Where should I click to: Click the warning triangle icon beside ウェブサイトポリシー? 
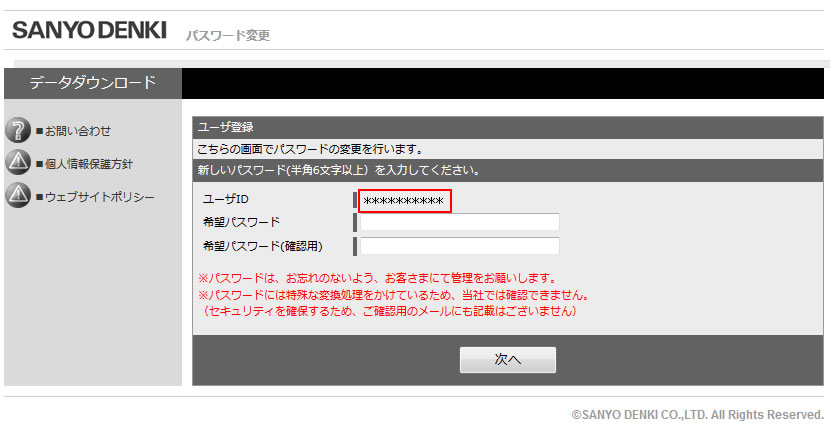point(18,196)
